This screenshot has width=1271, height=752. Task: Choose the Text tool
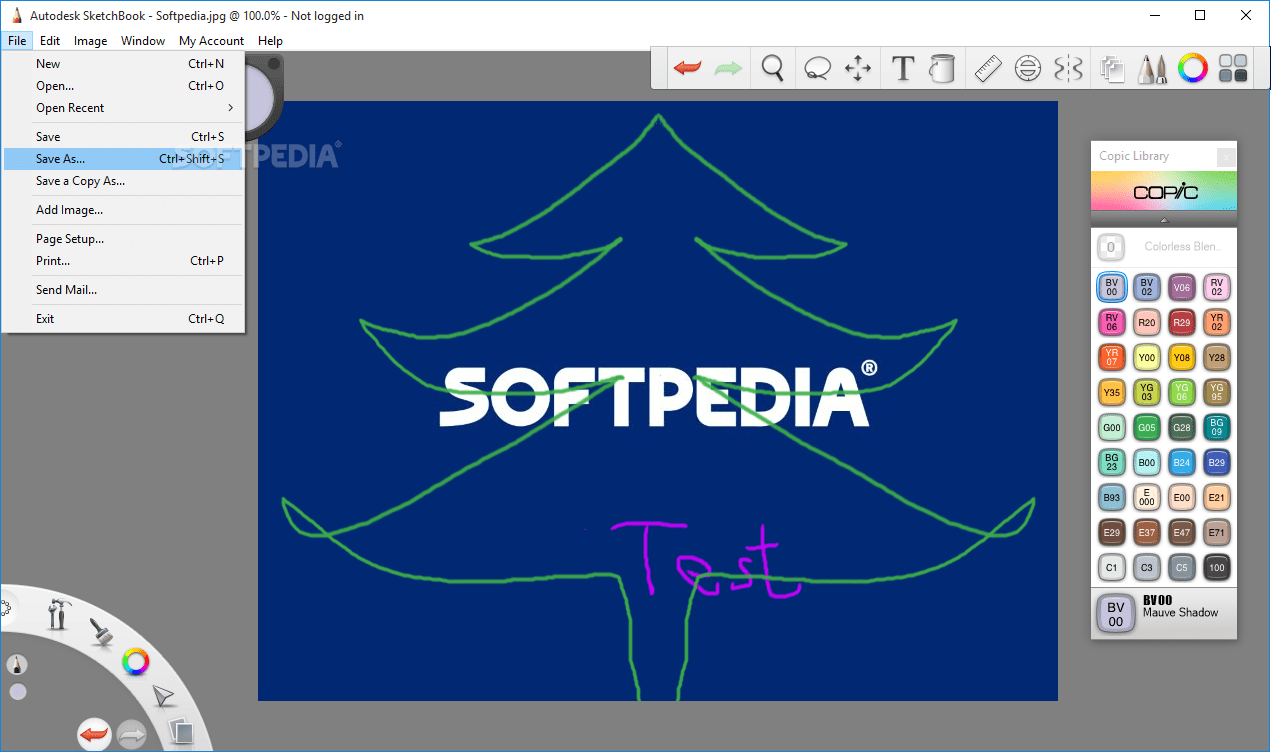tap(902, 68)
